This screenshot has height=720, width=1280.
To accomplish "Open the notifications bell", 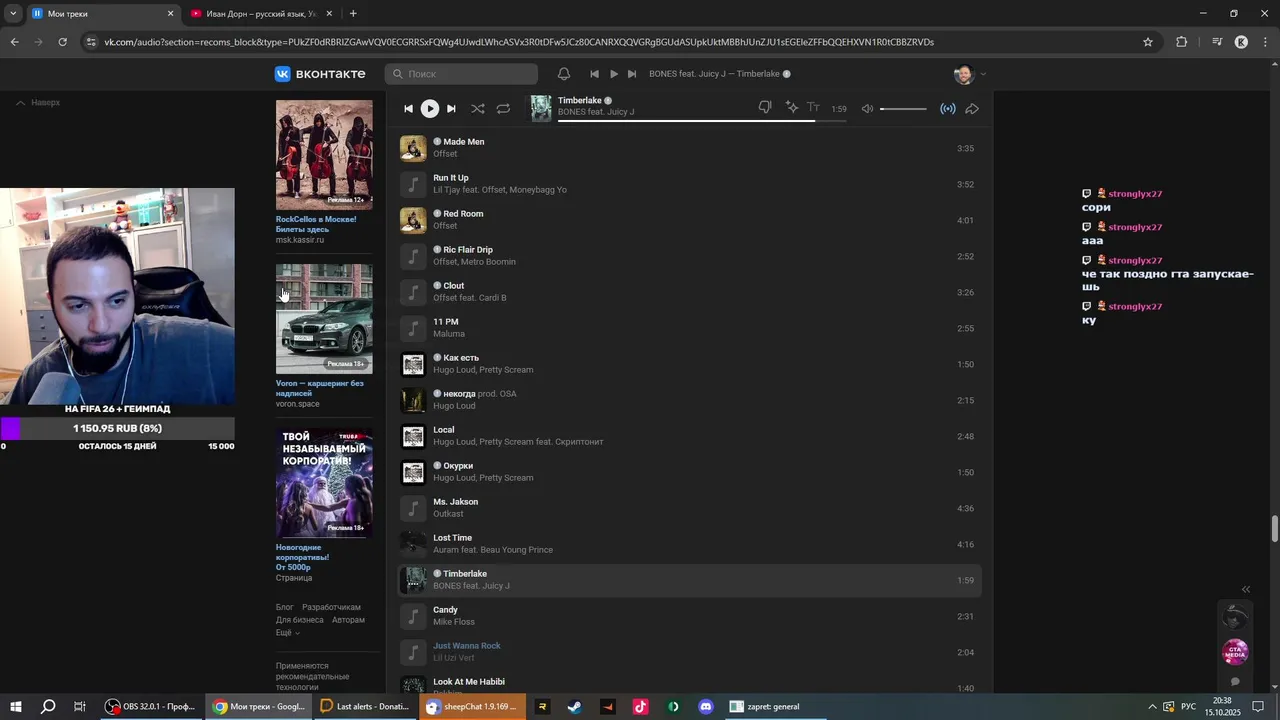I will (x=564, y=74).
